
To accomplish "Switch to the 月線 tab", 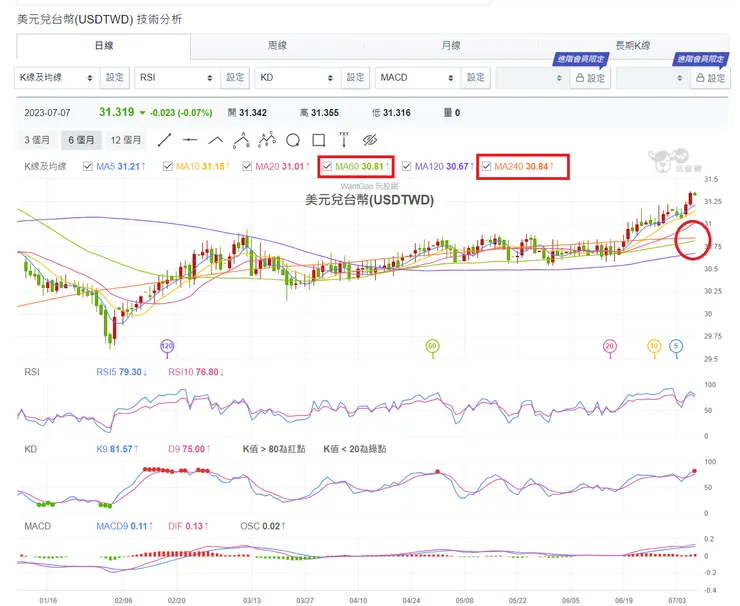I will [x=451, y=46].
